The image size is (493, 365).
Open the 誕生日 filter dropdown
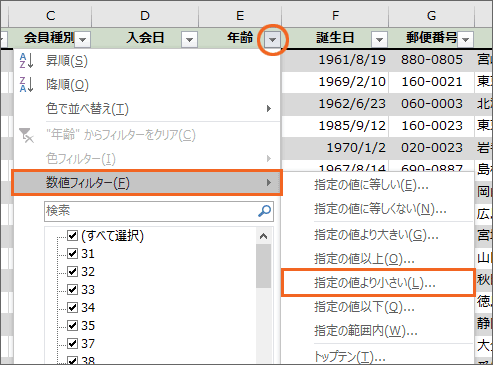[379, 40]
